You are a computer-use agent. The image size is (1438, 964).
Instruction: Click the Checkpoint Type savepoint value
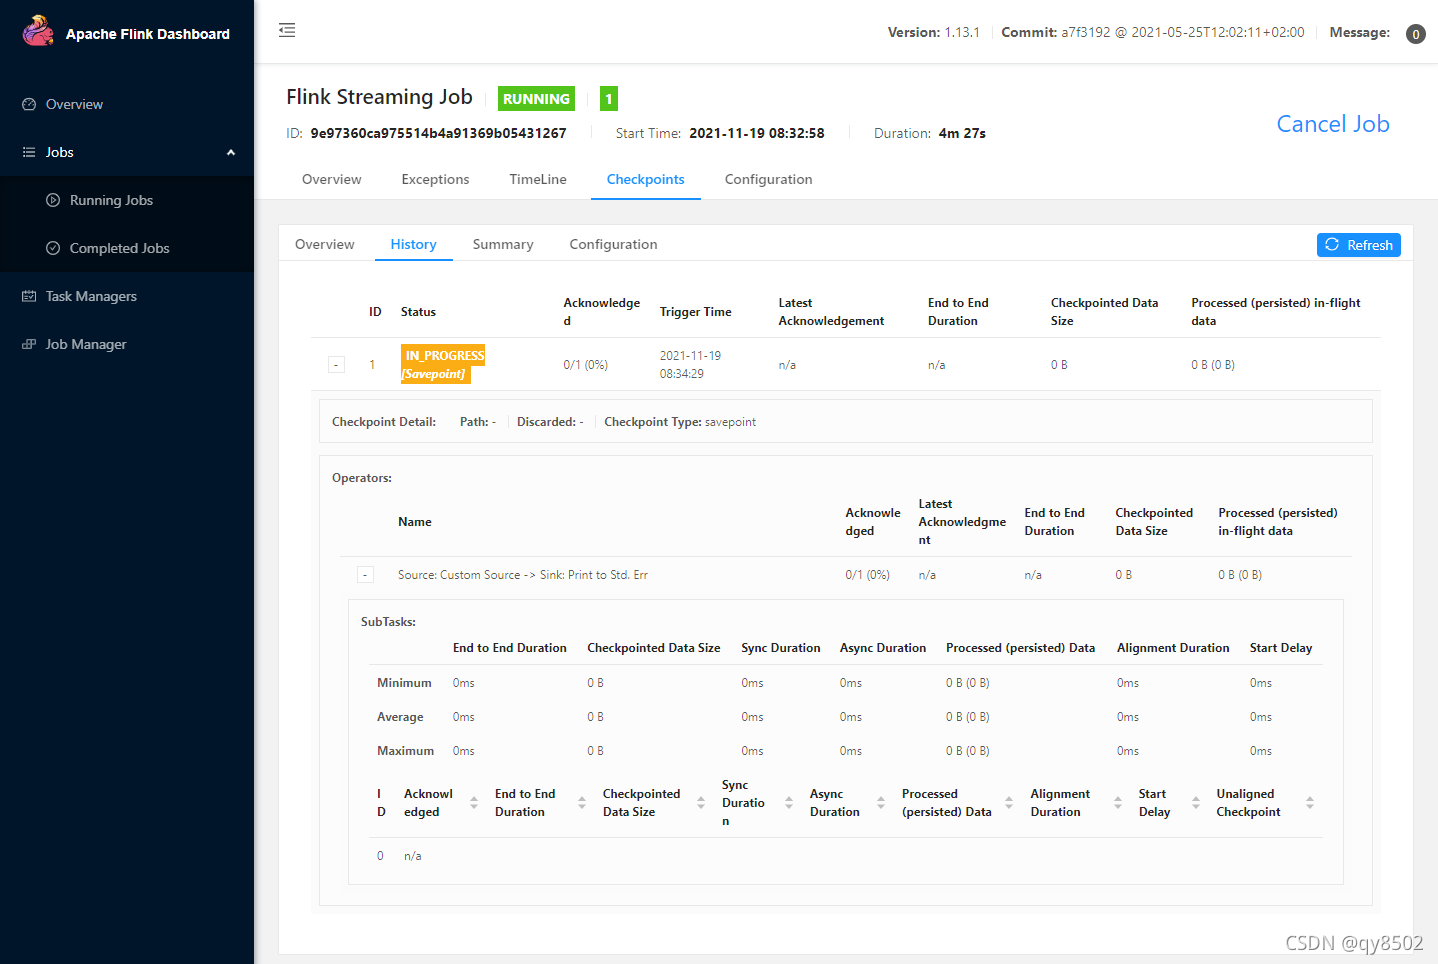(x=730, y=422)
